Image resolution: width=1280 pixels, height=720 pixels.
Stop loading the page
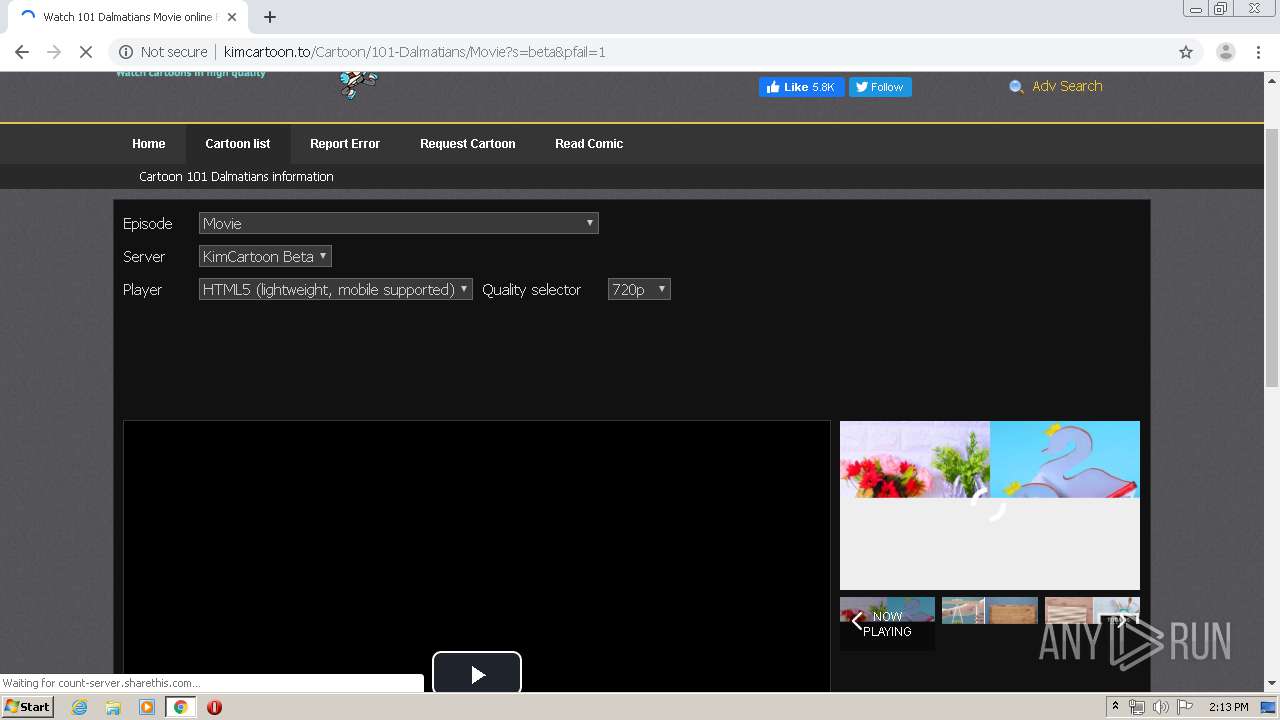tap(86, 52)
